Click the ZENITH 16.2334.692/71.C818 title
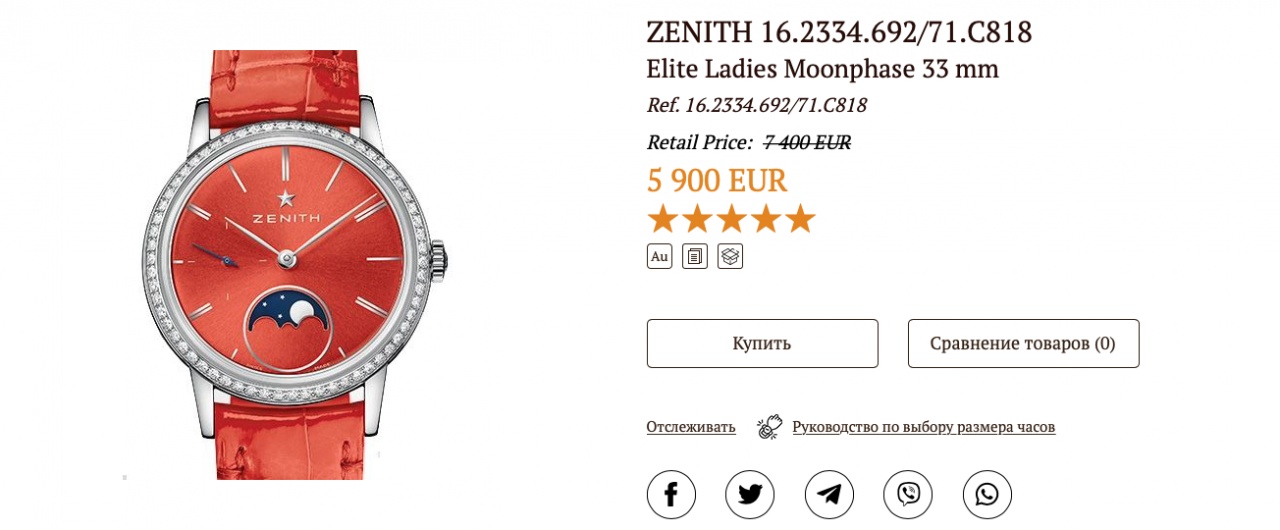 pyautogui.click(x=839, y=32)
